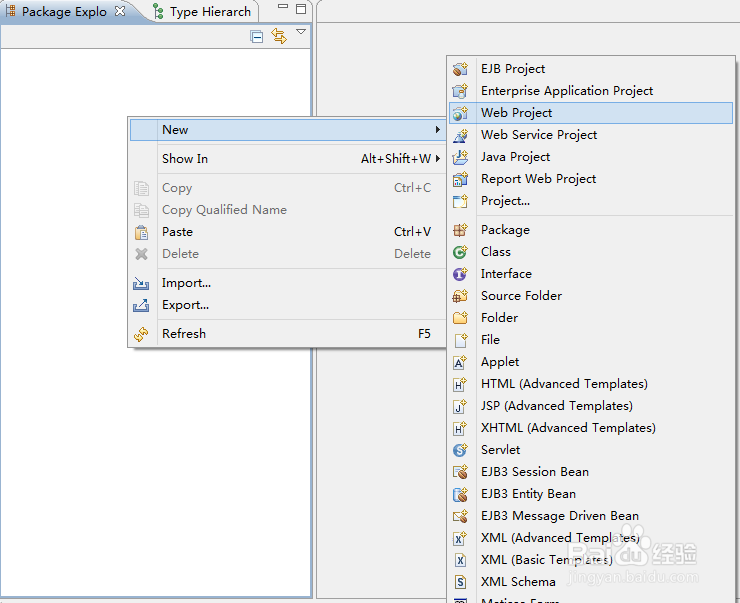The height and width of the screenshot is (603, 740).
Task: Expand the New submenu arrow
Action: [x=437, y=129]
